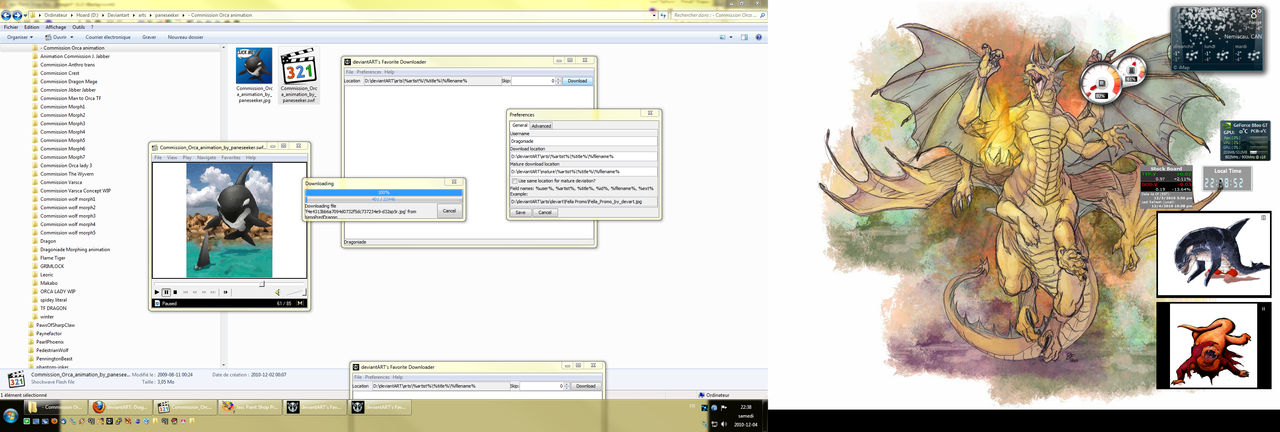Switch to the General tab in Preferences
This screenshot has height=432, width=1280.
tap(520, 126)
